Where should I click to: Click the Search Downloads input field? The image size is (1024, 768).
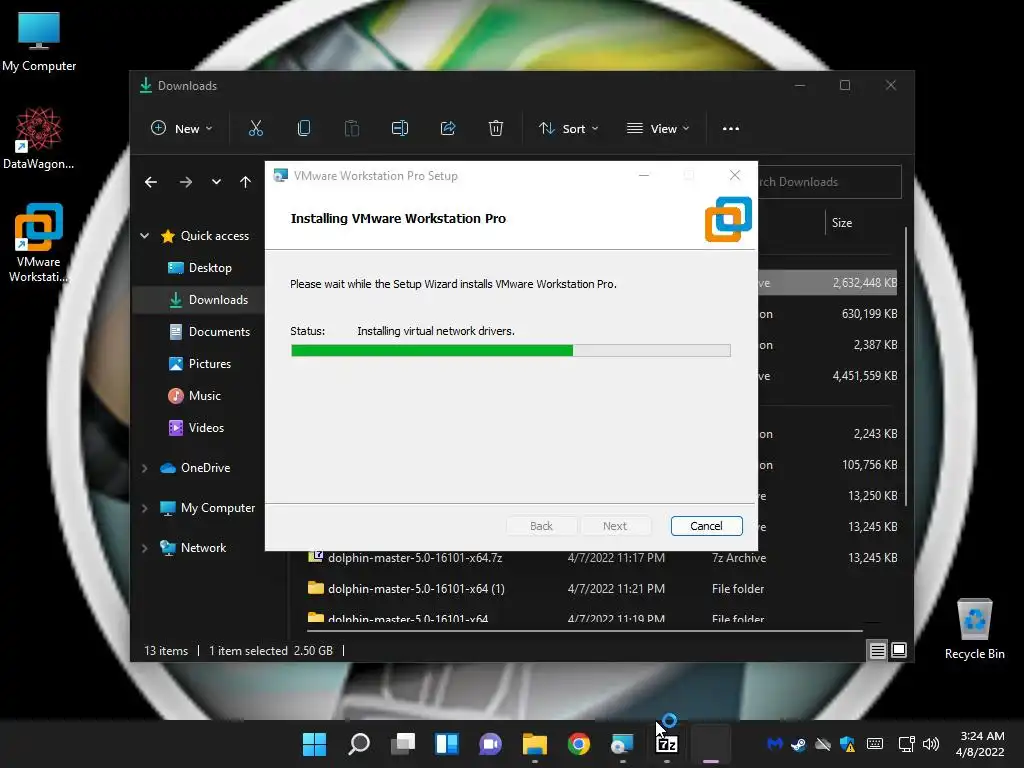click(829, 182)
